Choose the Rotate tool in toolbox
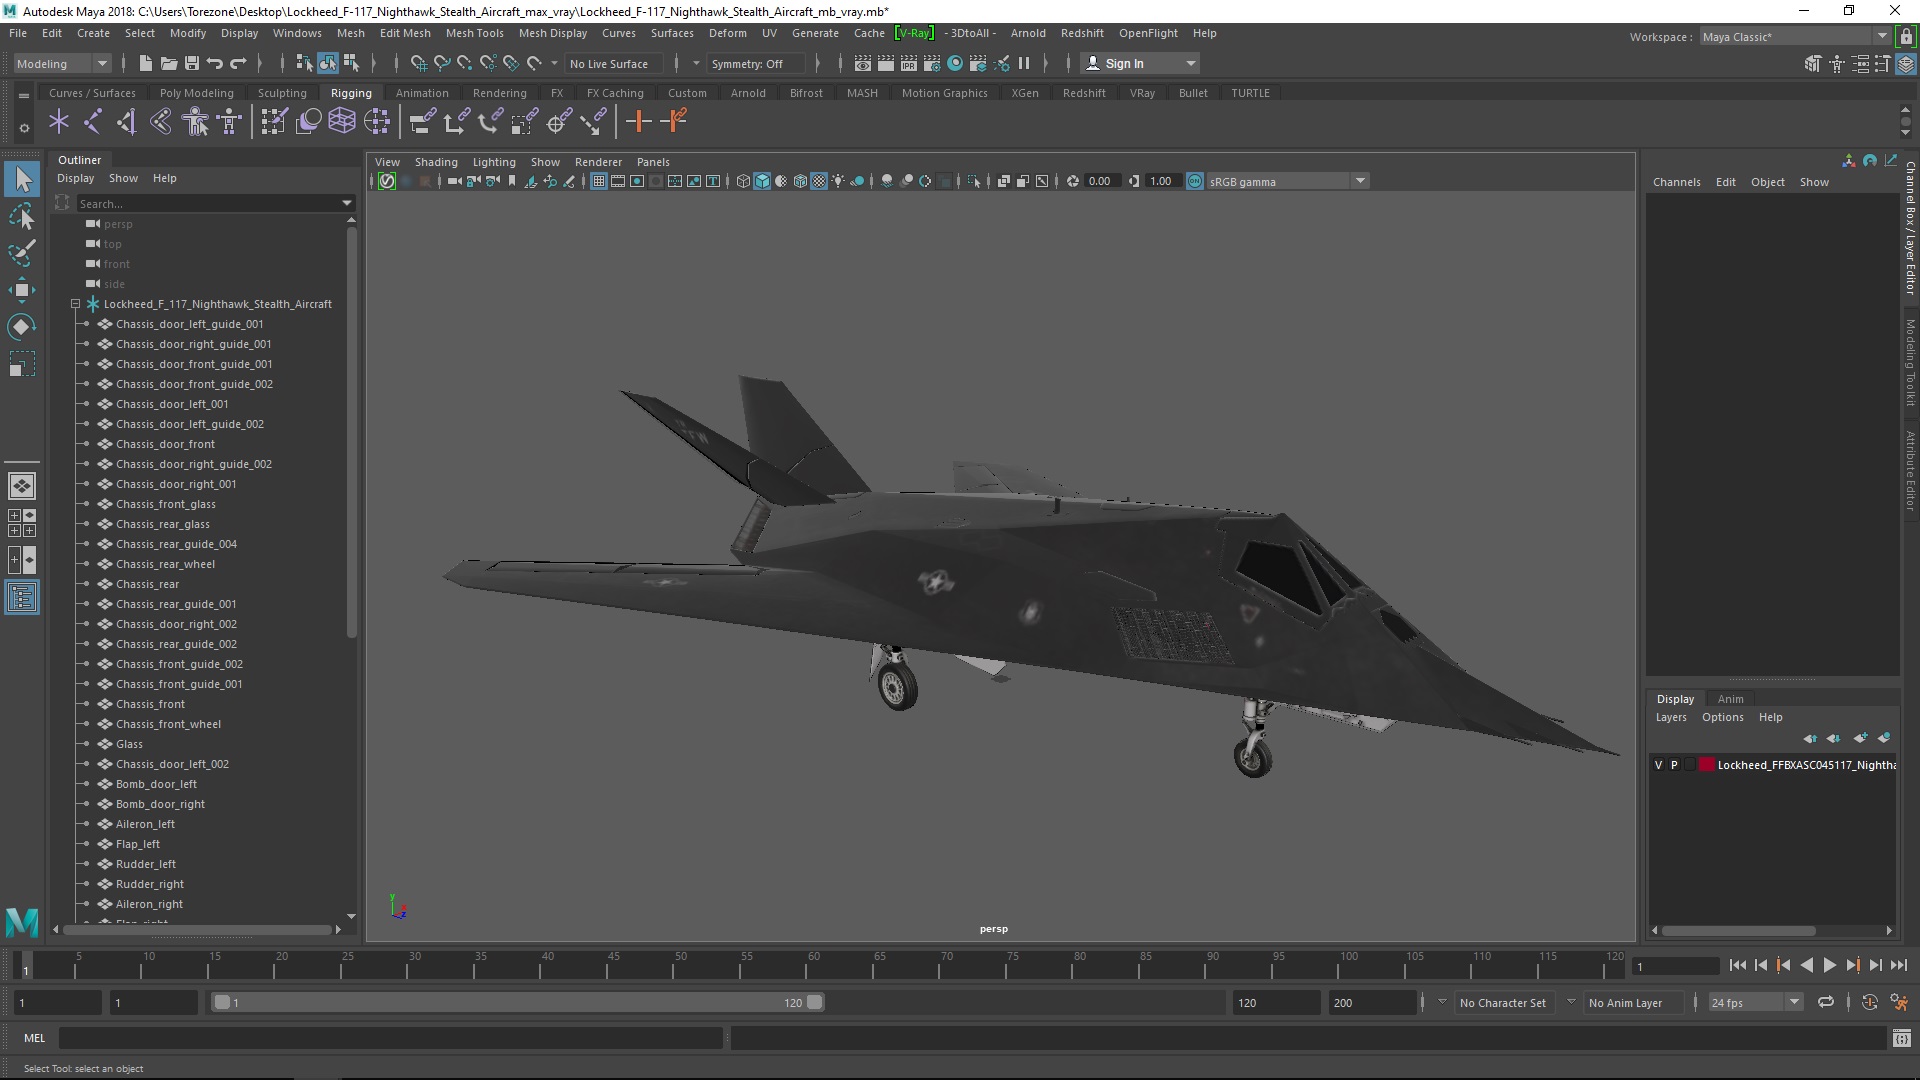 (22, 327)
